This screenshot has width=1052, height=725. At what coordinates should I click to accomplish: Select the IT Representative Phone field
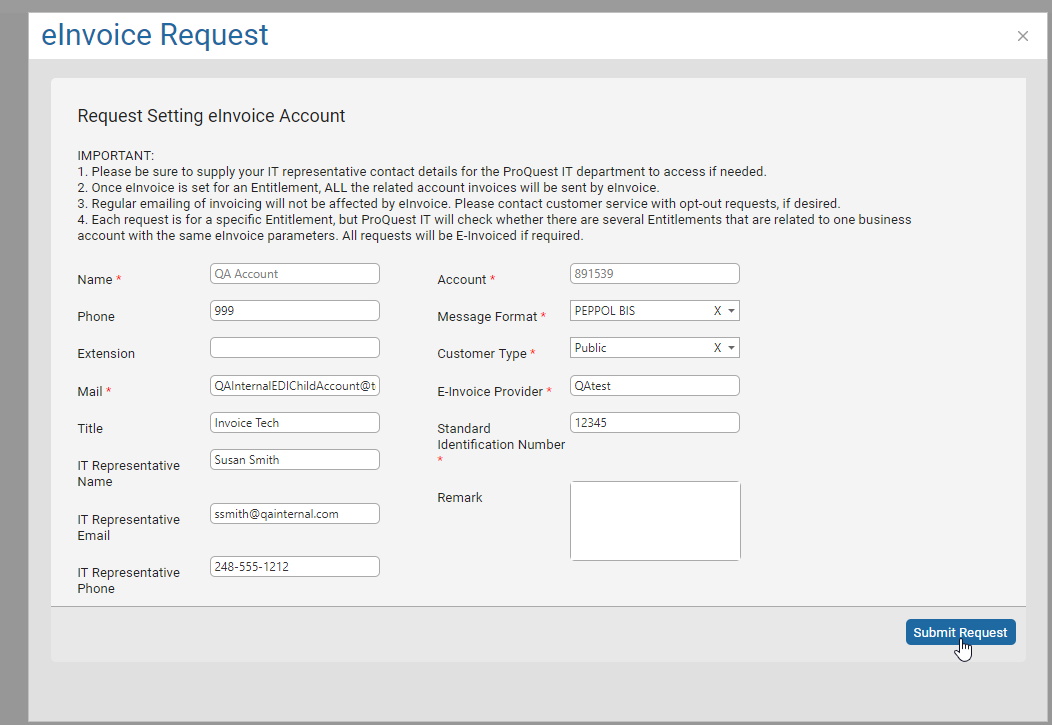click(294, 566)
